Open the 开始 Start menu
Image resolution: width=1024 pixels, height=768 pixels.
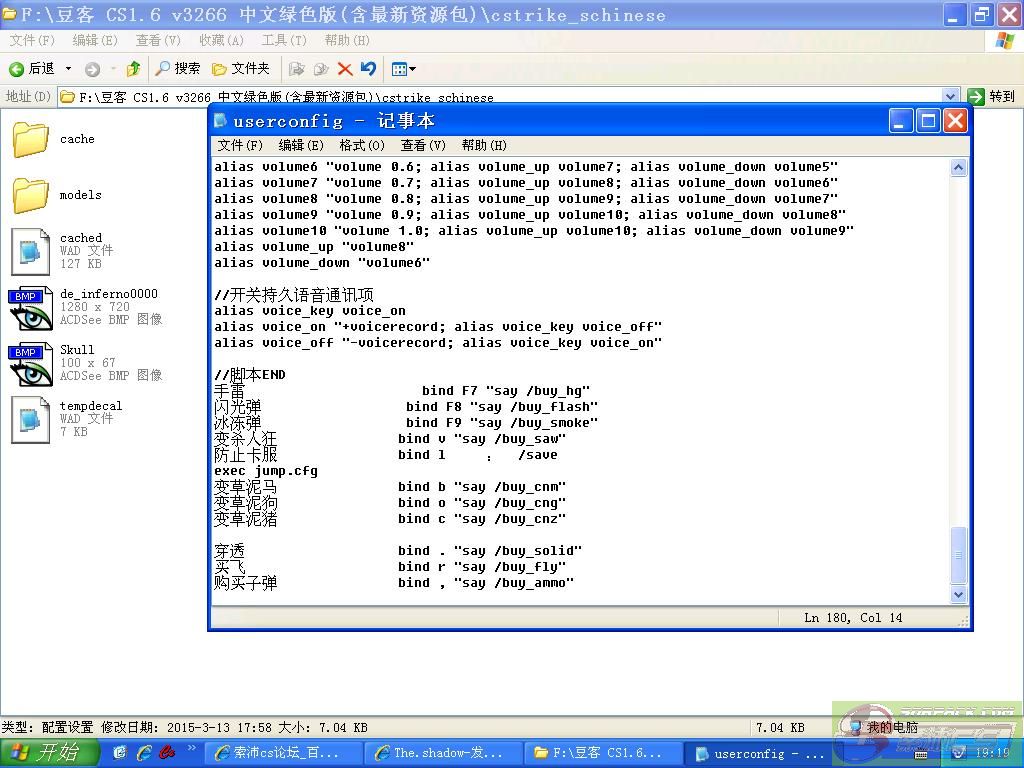[x=48, y=753]
